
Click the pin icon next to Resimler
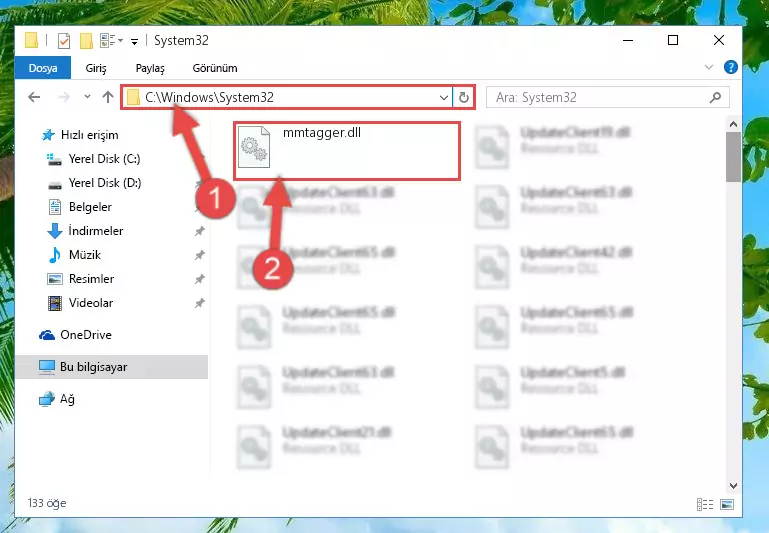[200, 279]
